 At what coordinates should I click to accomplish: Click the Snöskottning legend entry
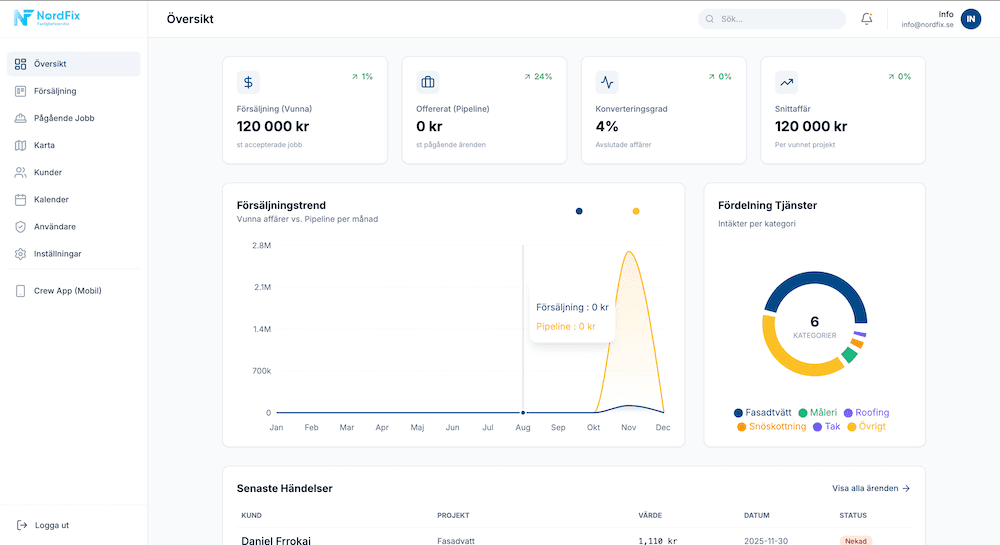772,426
